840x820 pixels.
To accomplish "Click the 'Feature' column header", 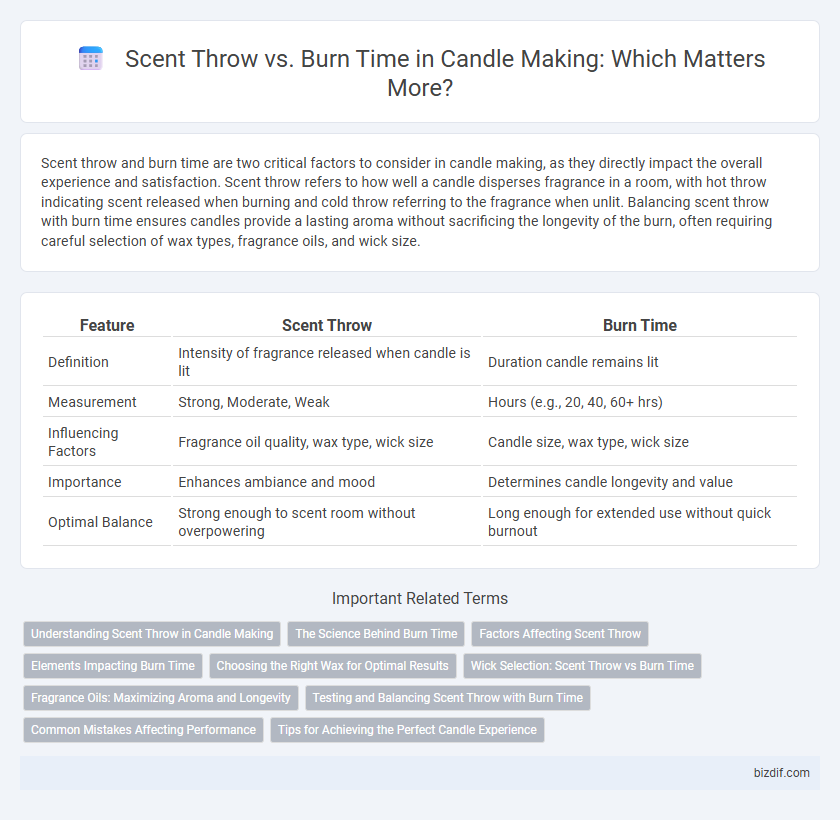I will pyautogui.click(x=107, y=325).
